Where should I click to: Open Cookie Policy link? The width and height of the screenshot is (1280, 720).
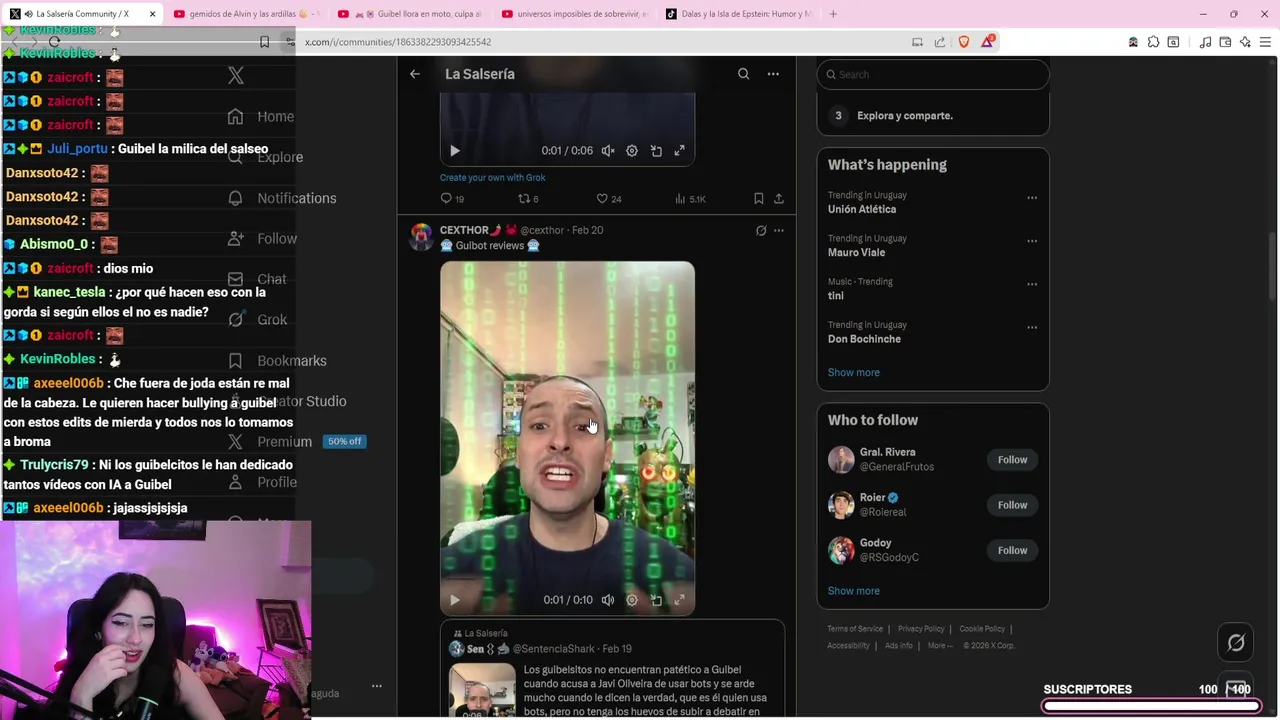tap(982, 629)
